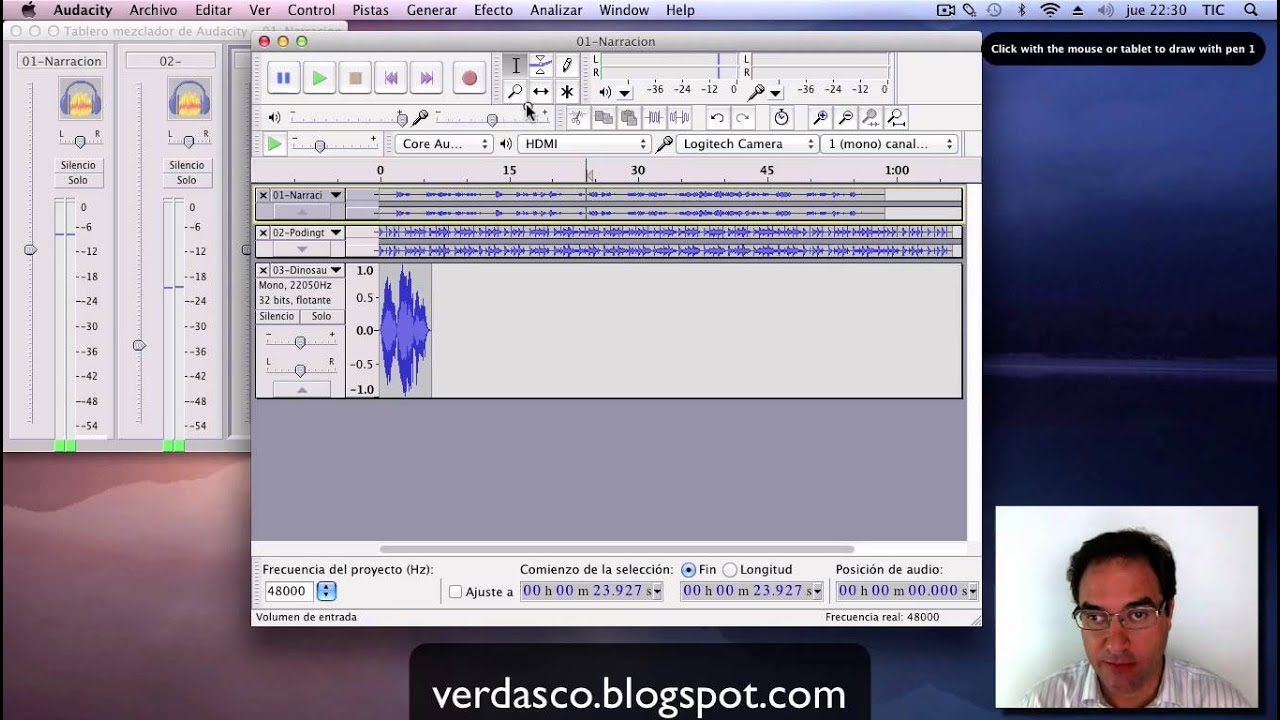Redo the last undone action
The height and width of the screenshot is (720, 1280).
[742, 118]
